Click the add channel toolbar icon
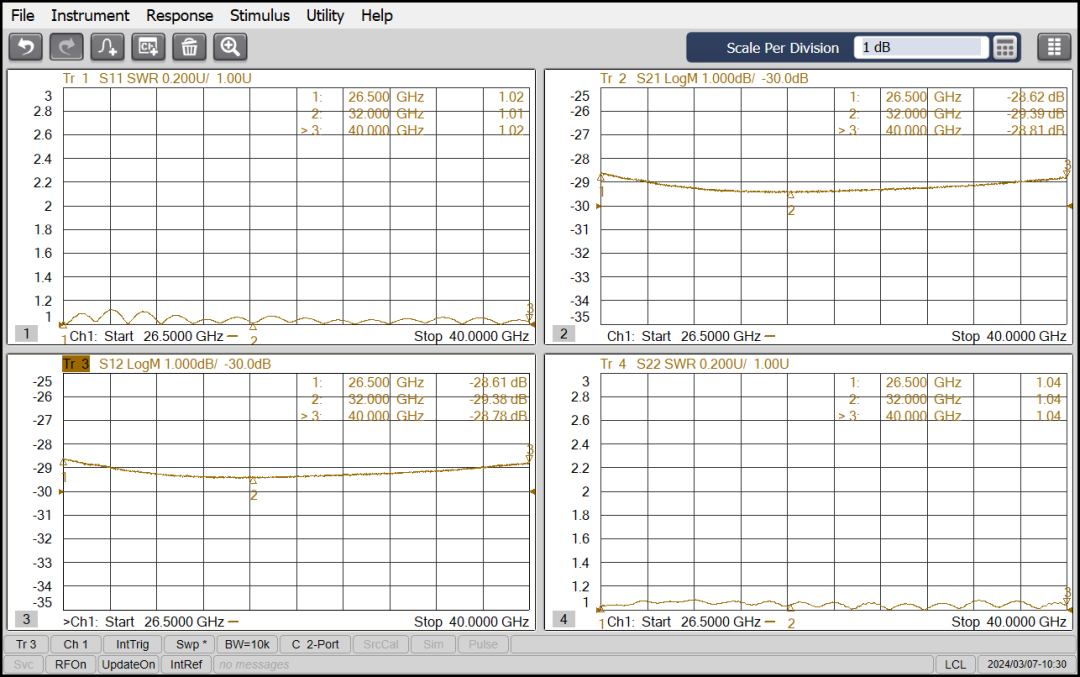 [148, 48]
